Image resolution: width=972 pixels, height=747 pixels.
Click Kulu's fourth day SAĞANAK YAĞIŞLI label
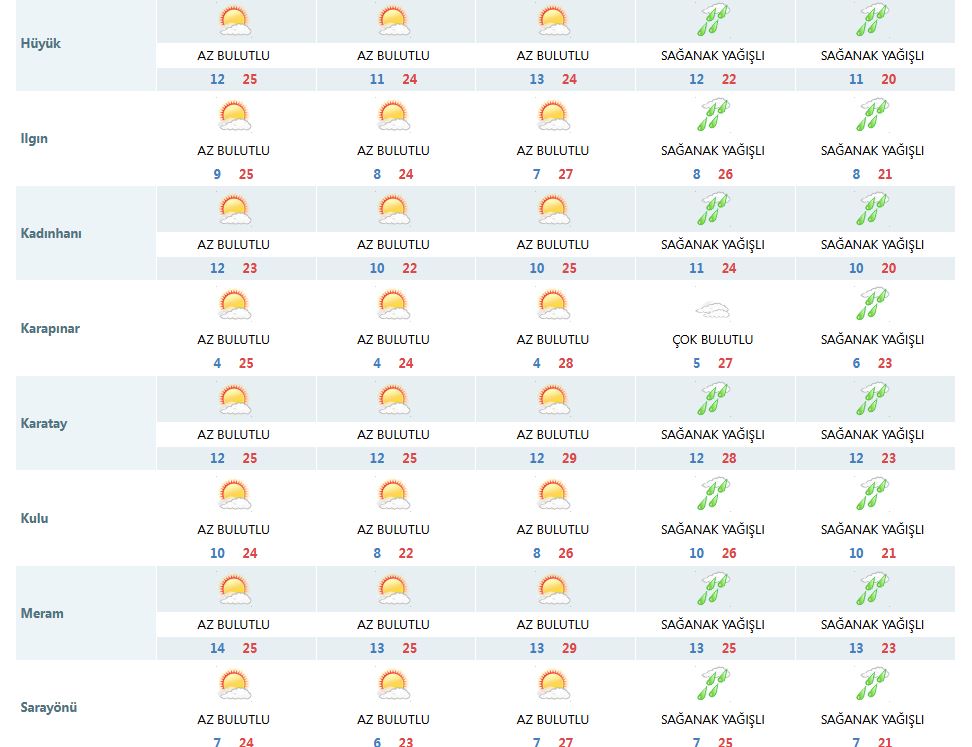click(713, 529)
